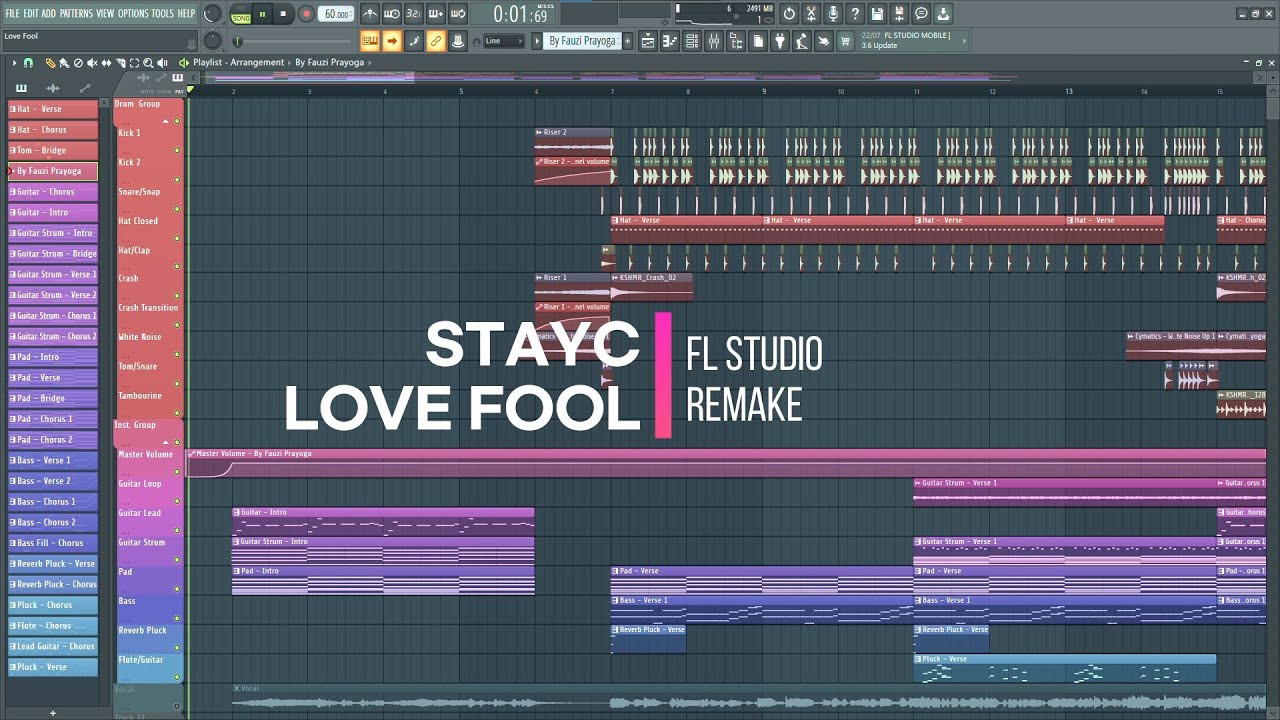Toggle step editing mode arrow icon

(x=392, y=41)
